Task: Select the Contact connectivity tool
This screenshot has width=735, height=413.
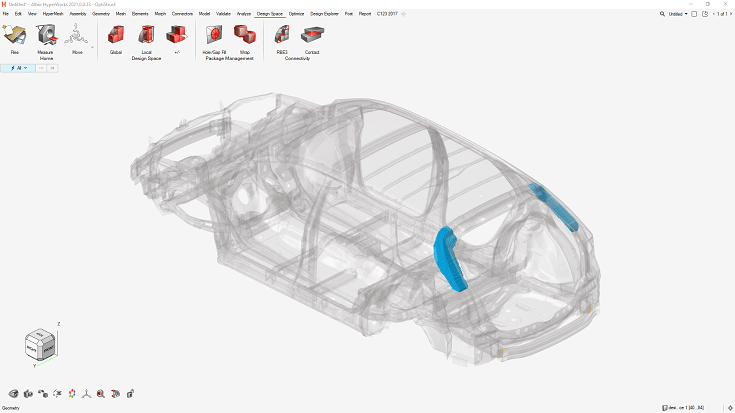Action: (x=311, y=37)
